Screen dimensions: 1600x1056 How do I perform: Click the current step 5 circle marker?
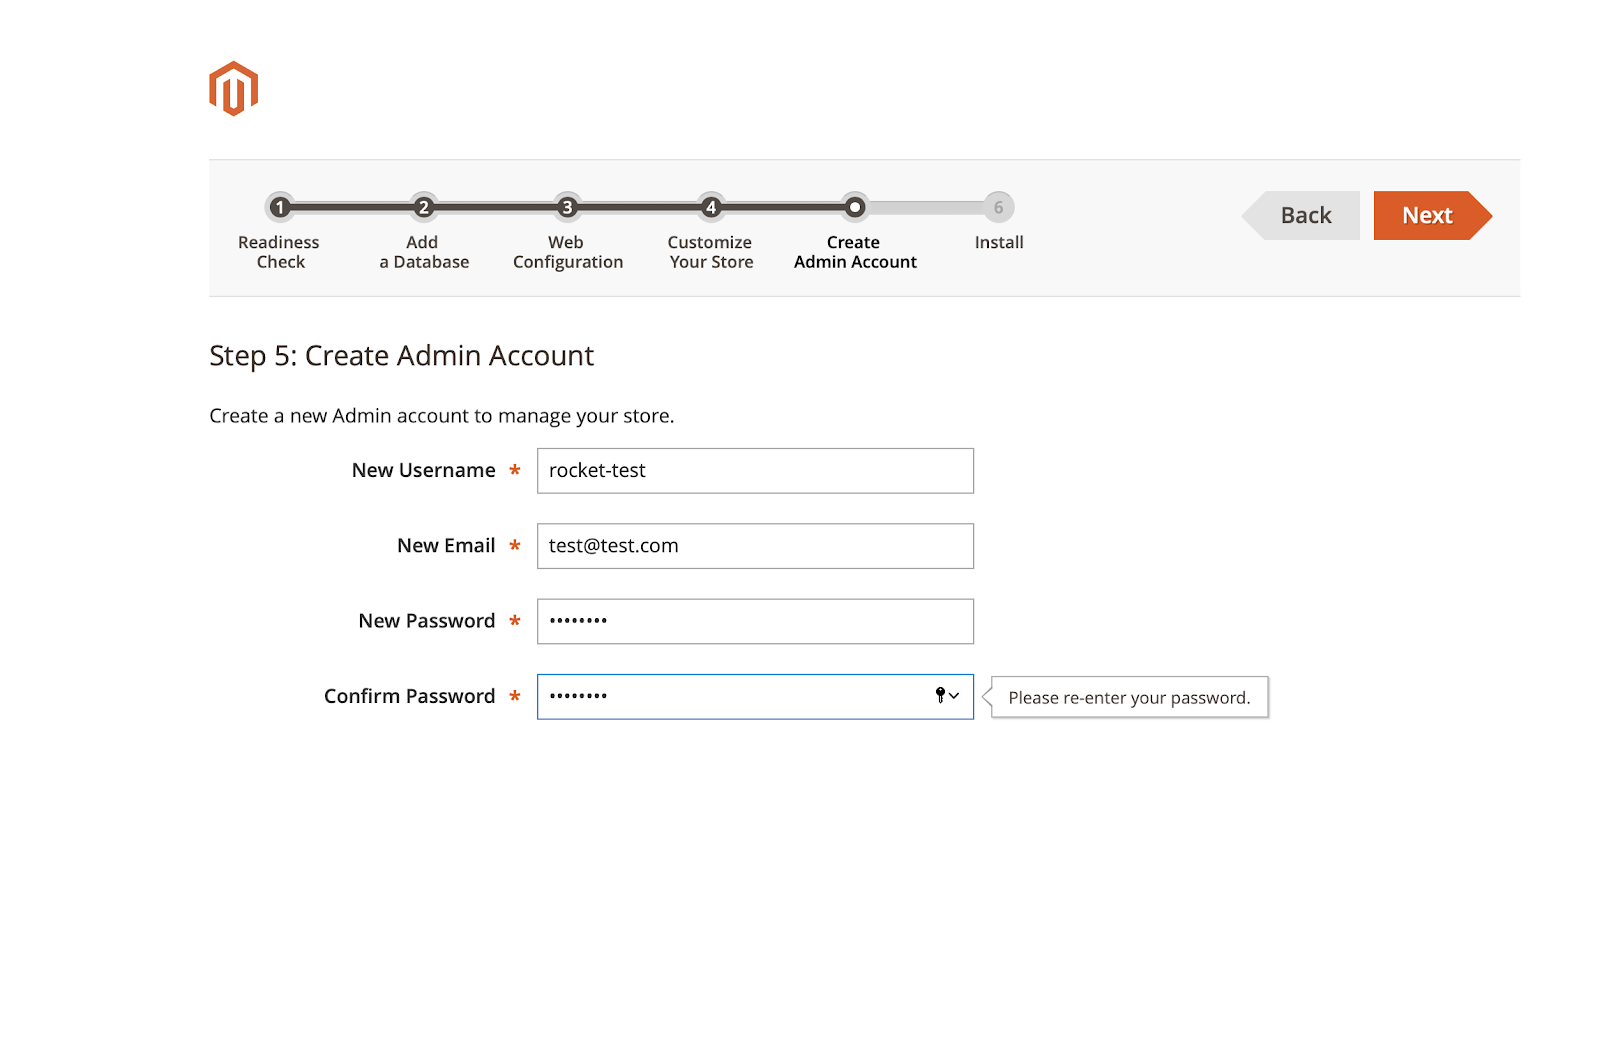pos(854,207)
